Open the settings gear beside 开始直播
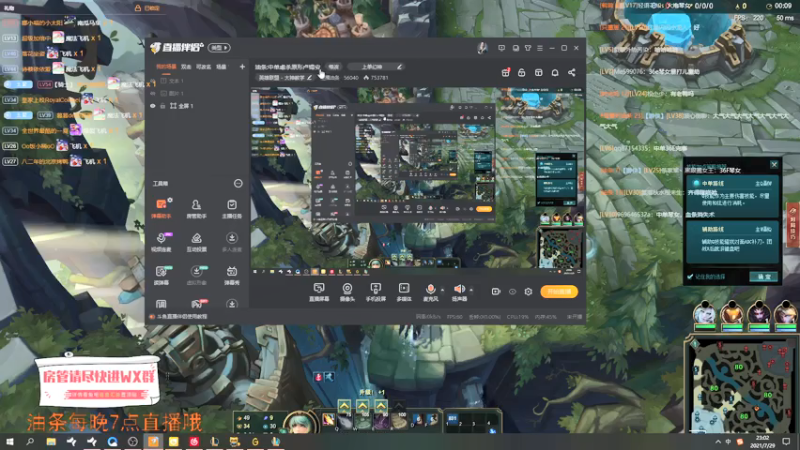This screenshot has height=450, width=800. (528, 292)
